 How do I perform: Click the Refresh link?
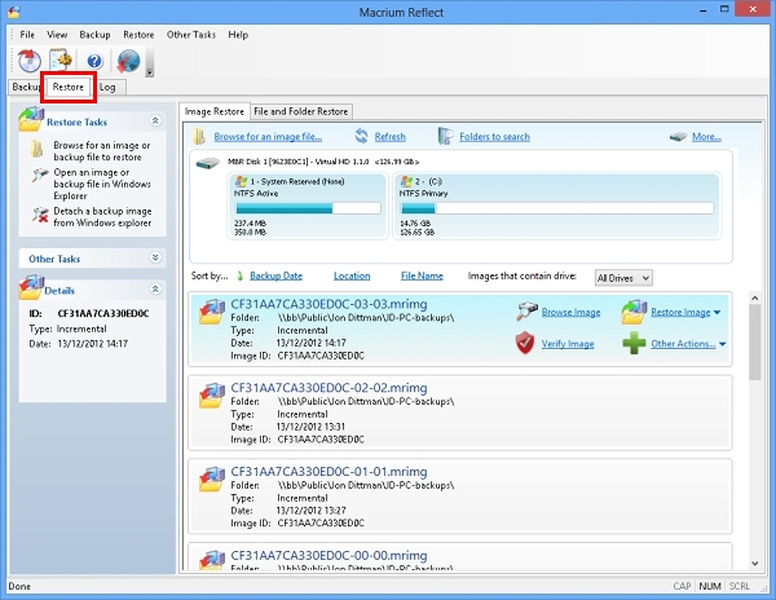(390, 137)
